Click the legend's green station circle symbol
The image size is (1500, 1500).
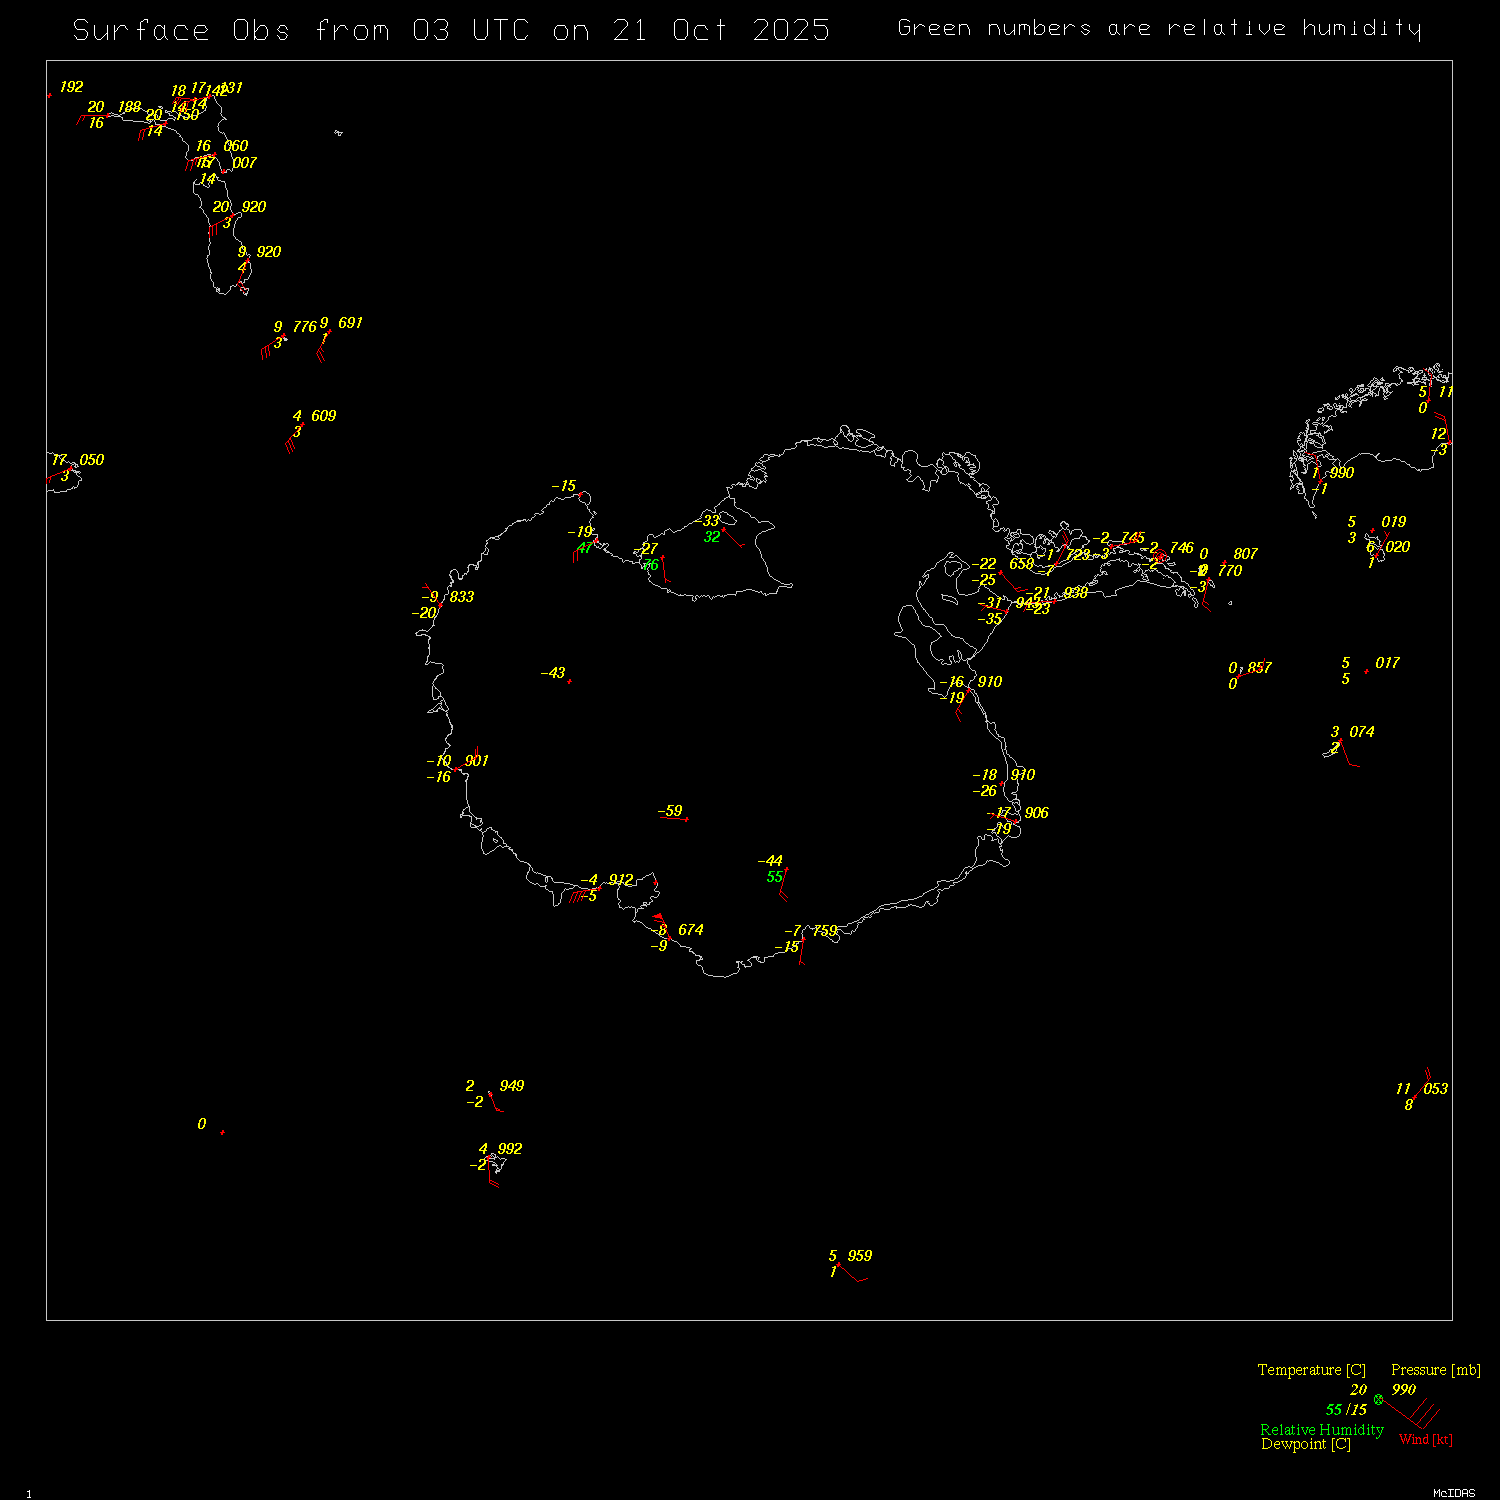(x=1379, y=1399)
